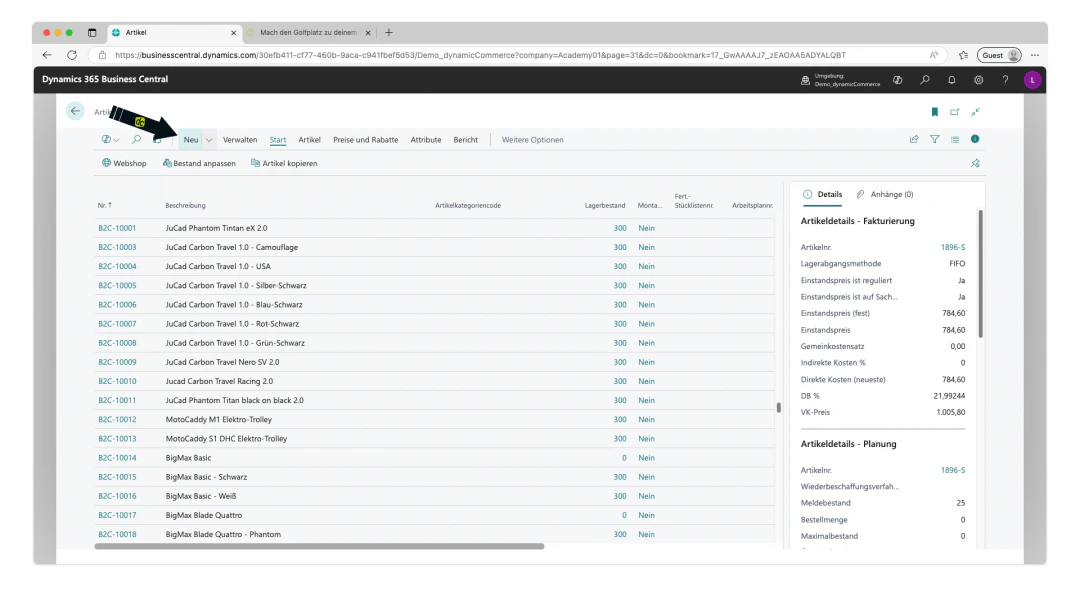
Task: Click Lagerbestand 300 for JuCad Carbon Travel 1.0 - USA
Action: pos(620,266)
